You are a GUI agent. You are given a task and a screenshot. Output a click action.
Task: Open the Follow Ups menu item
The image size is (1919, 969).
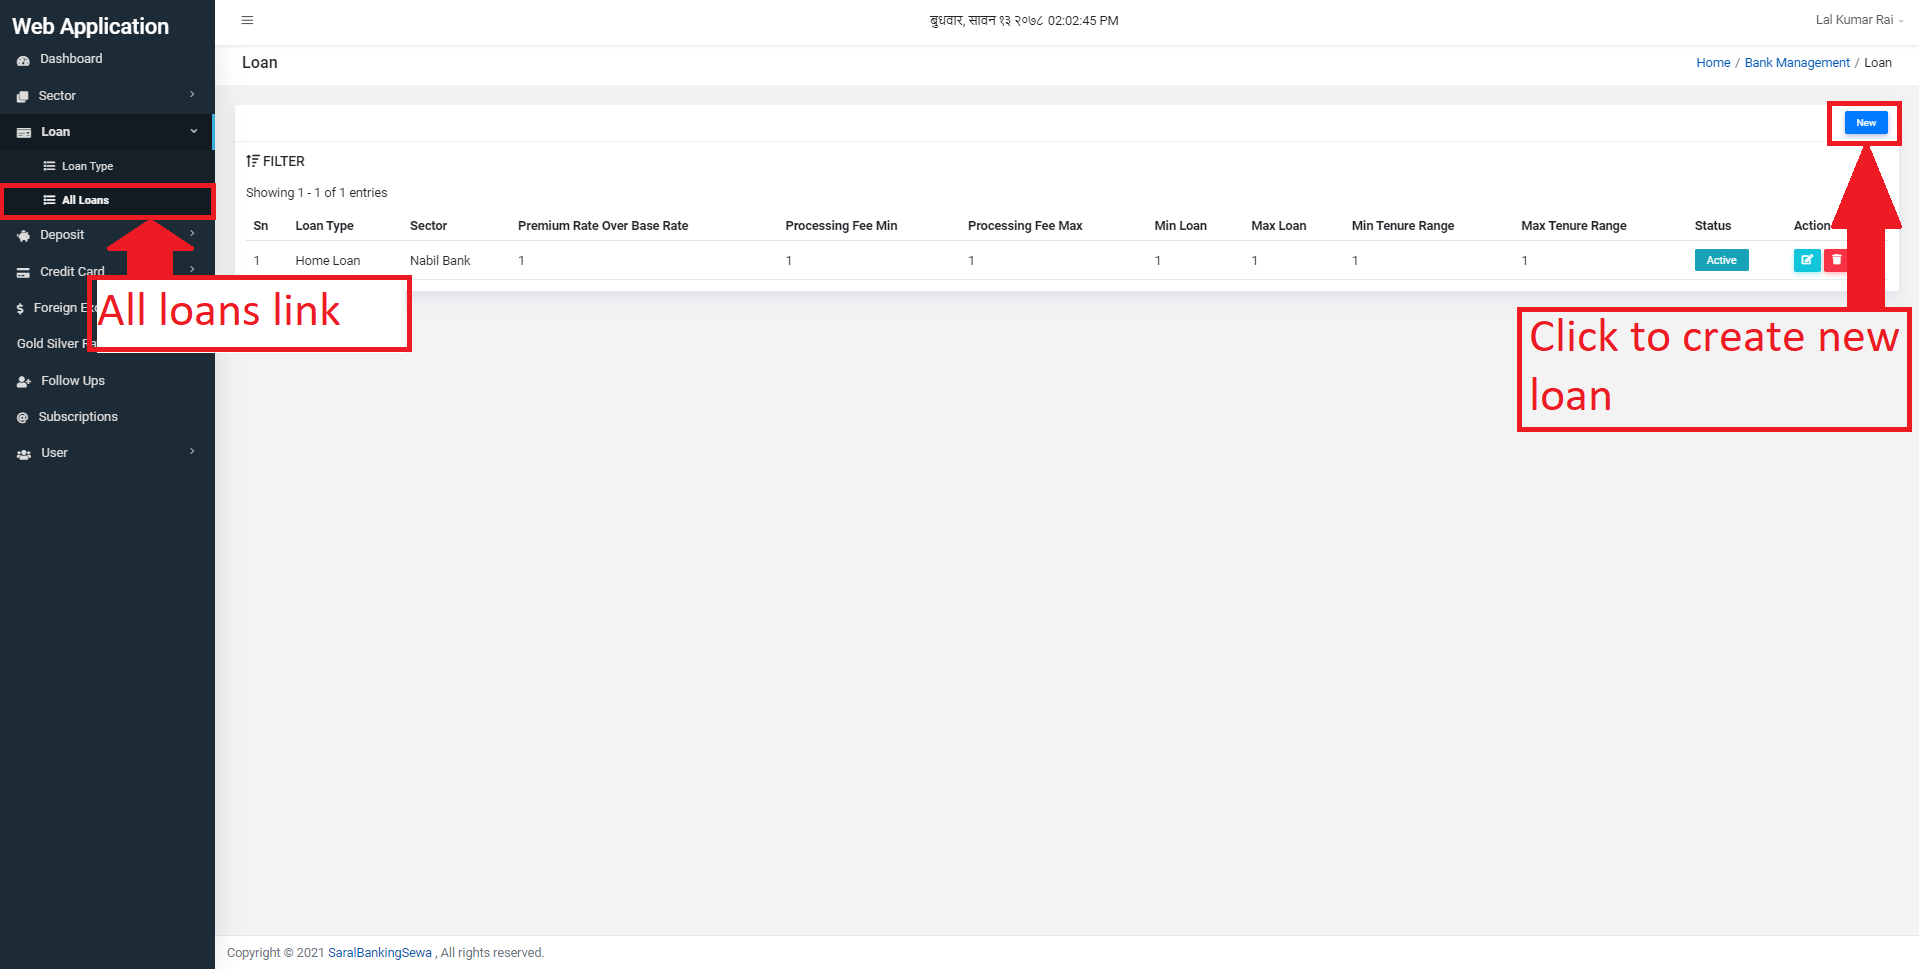pos(107,381)
